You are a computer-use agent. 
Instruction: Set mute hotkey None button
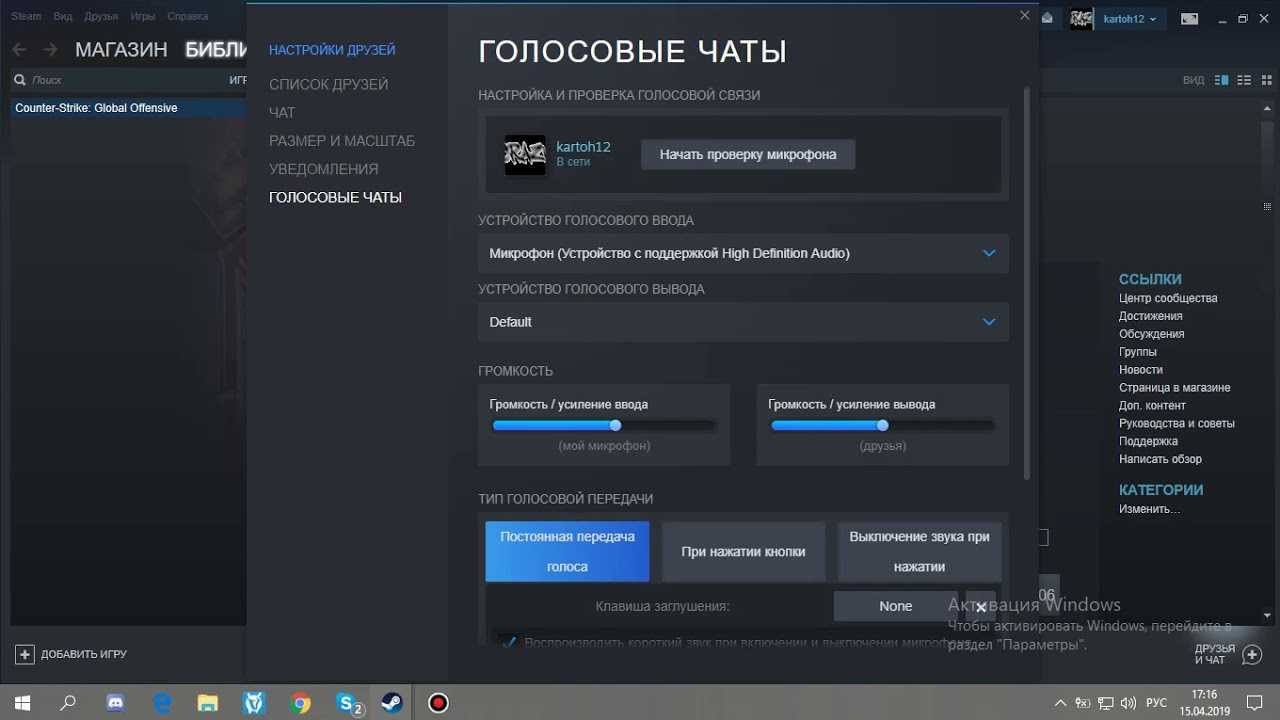point(896,606)
